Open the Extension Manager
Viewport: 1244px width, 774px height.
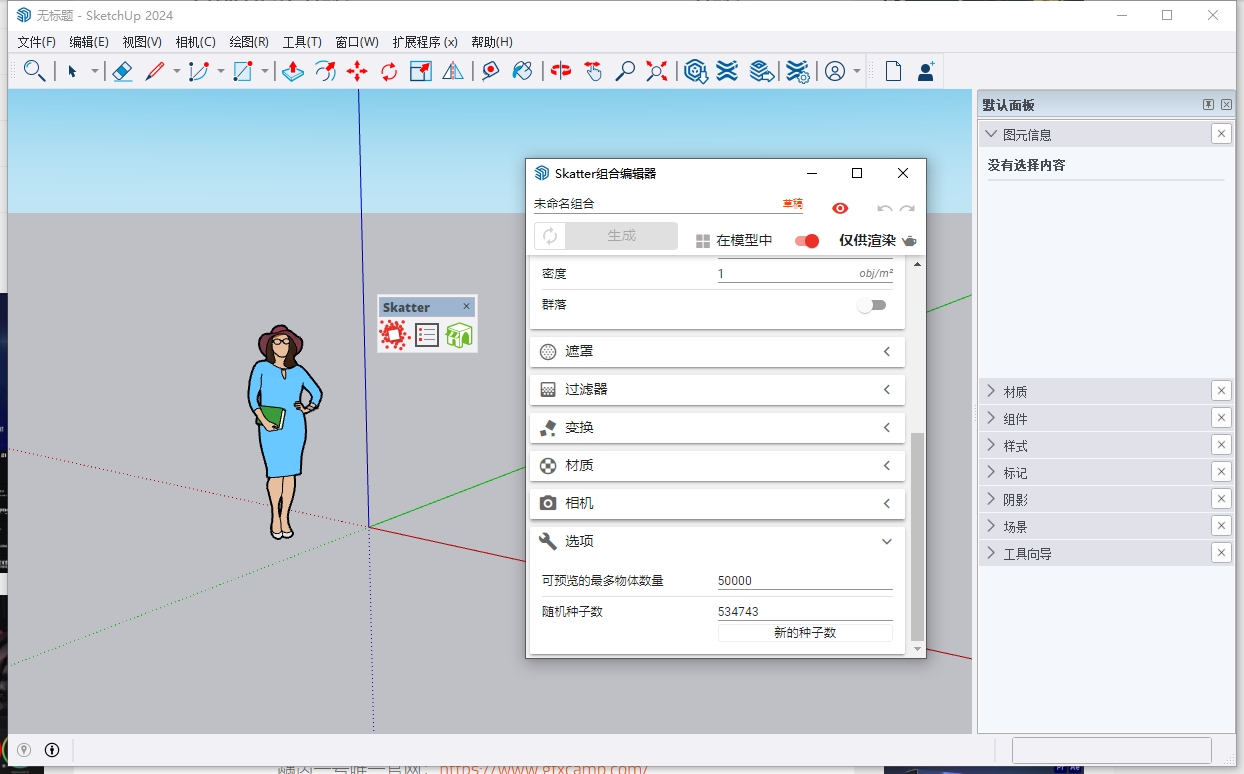(797, 71)
